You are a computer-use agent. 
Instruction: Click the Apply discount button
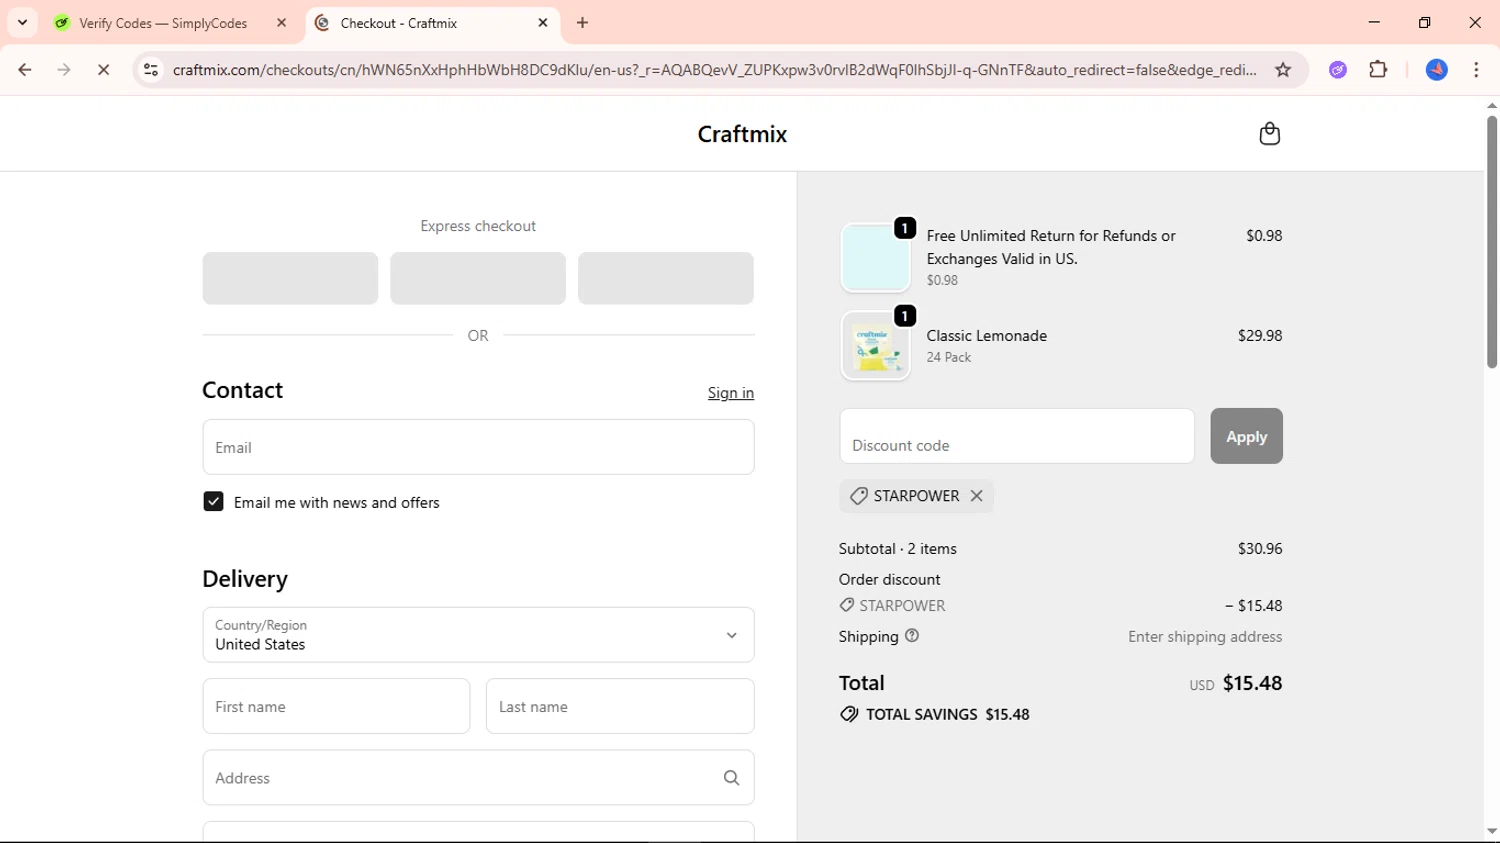click(x=1246, y=436)
